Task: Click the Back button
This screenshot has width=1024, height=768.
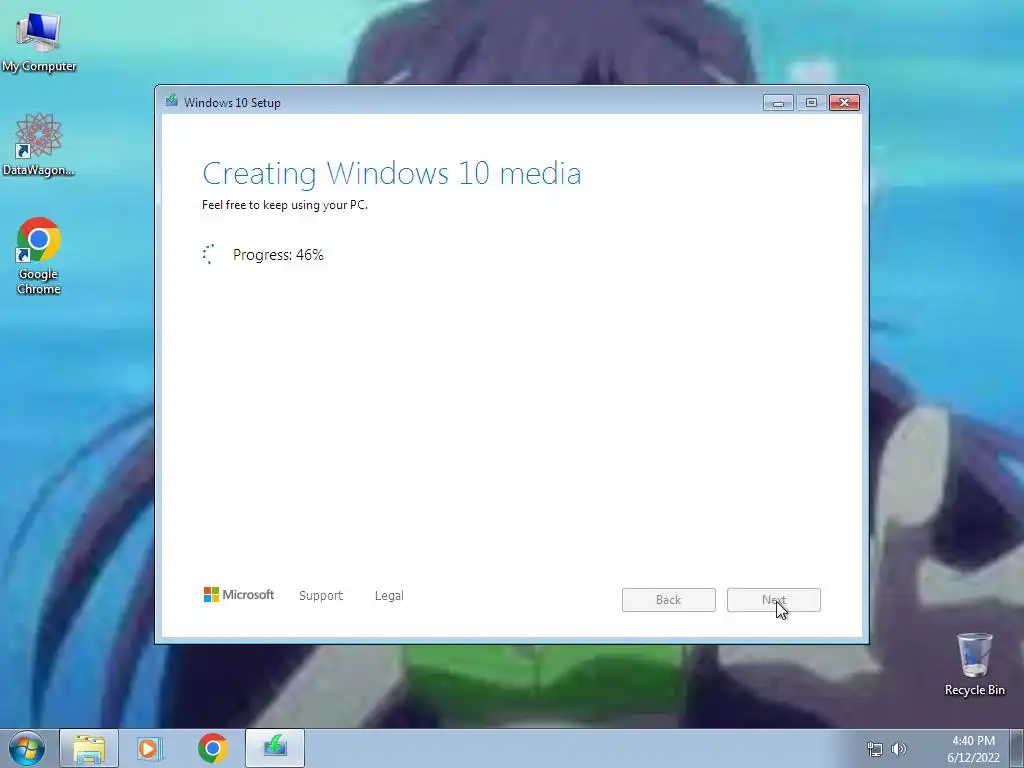Action: coord(669,600)
